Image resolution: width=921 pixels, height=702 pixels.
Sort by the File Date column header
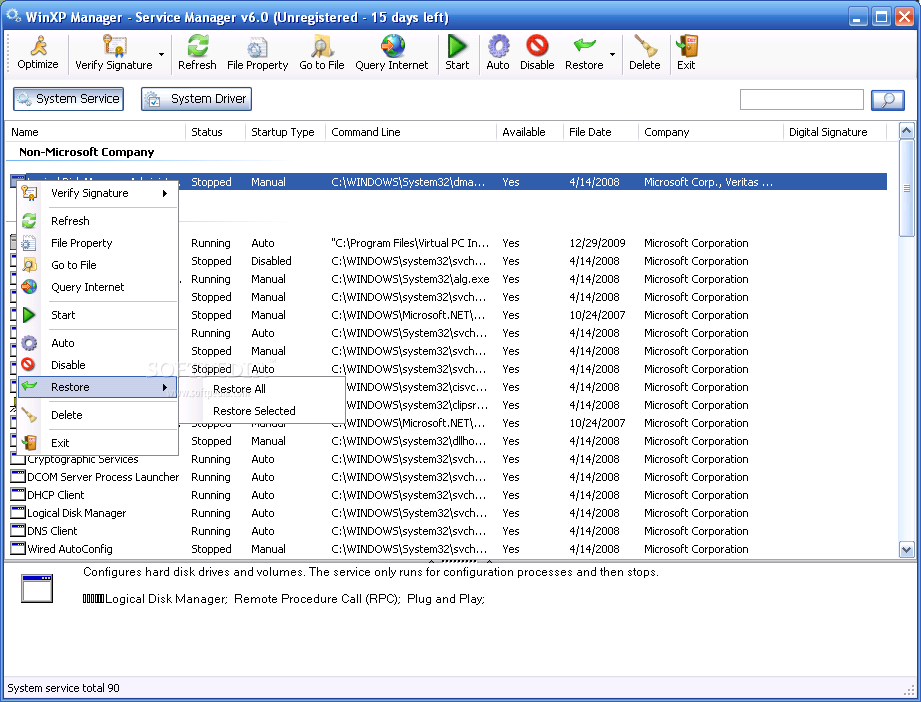click(601, 132)
